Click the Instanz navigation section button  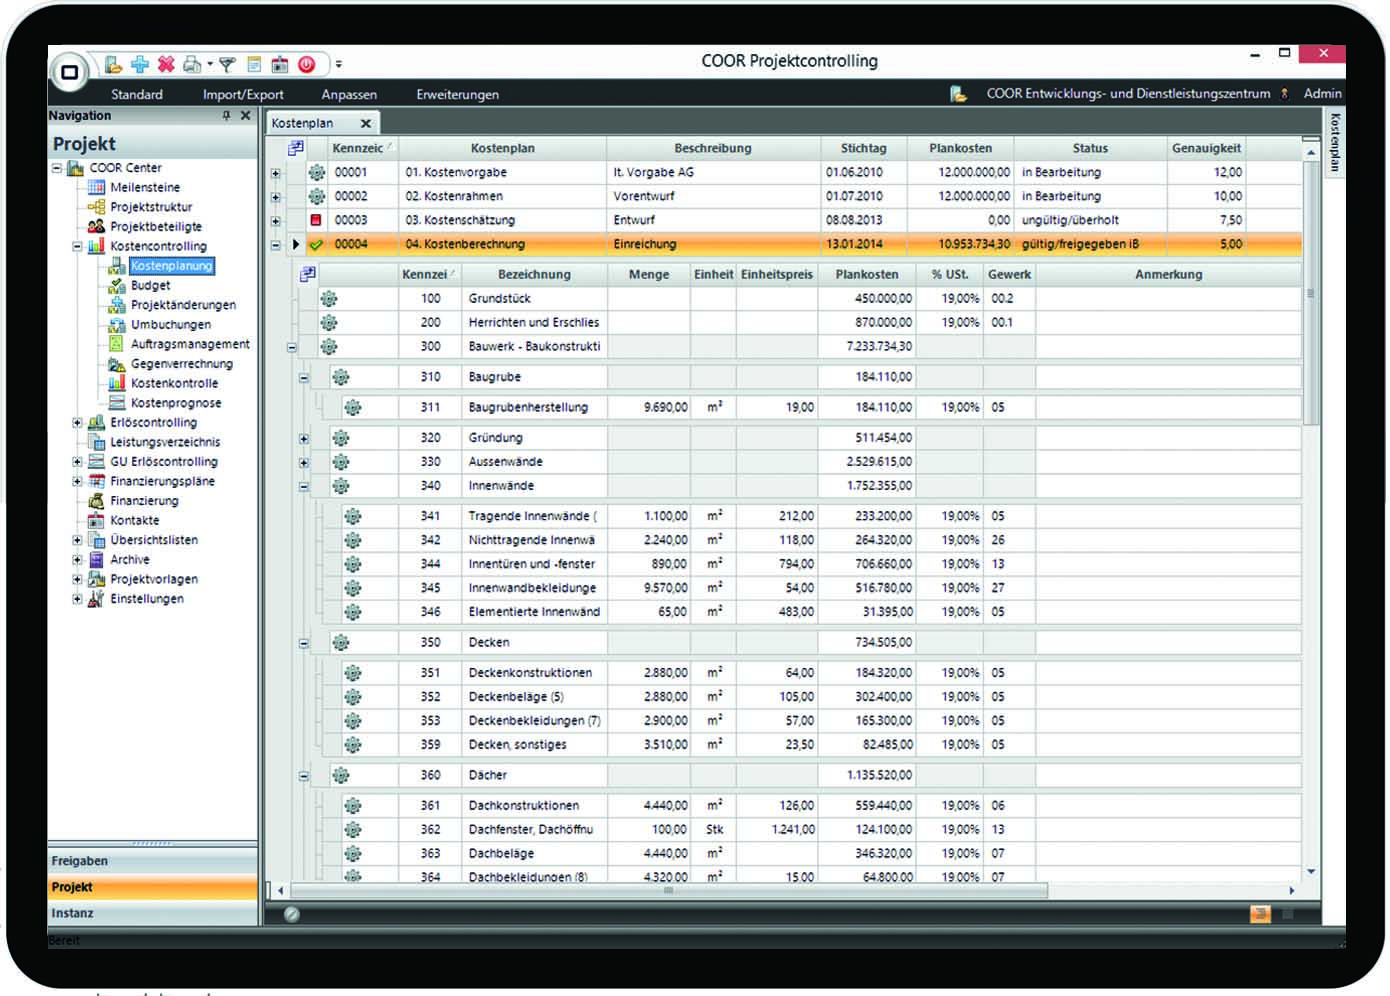point(152,913)
